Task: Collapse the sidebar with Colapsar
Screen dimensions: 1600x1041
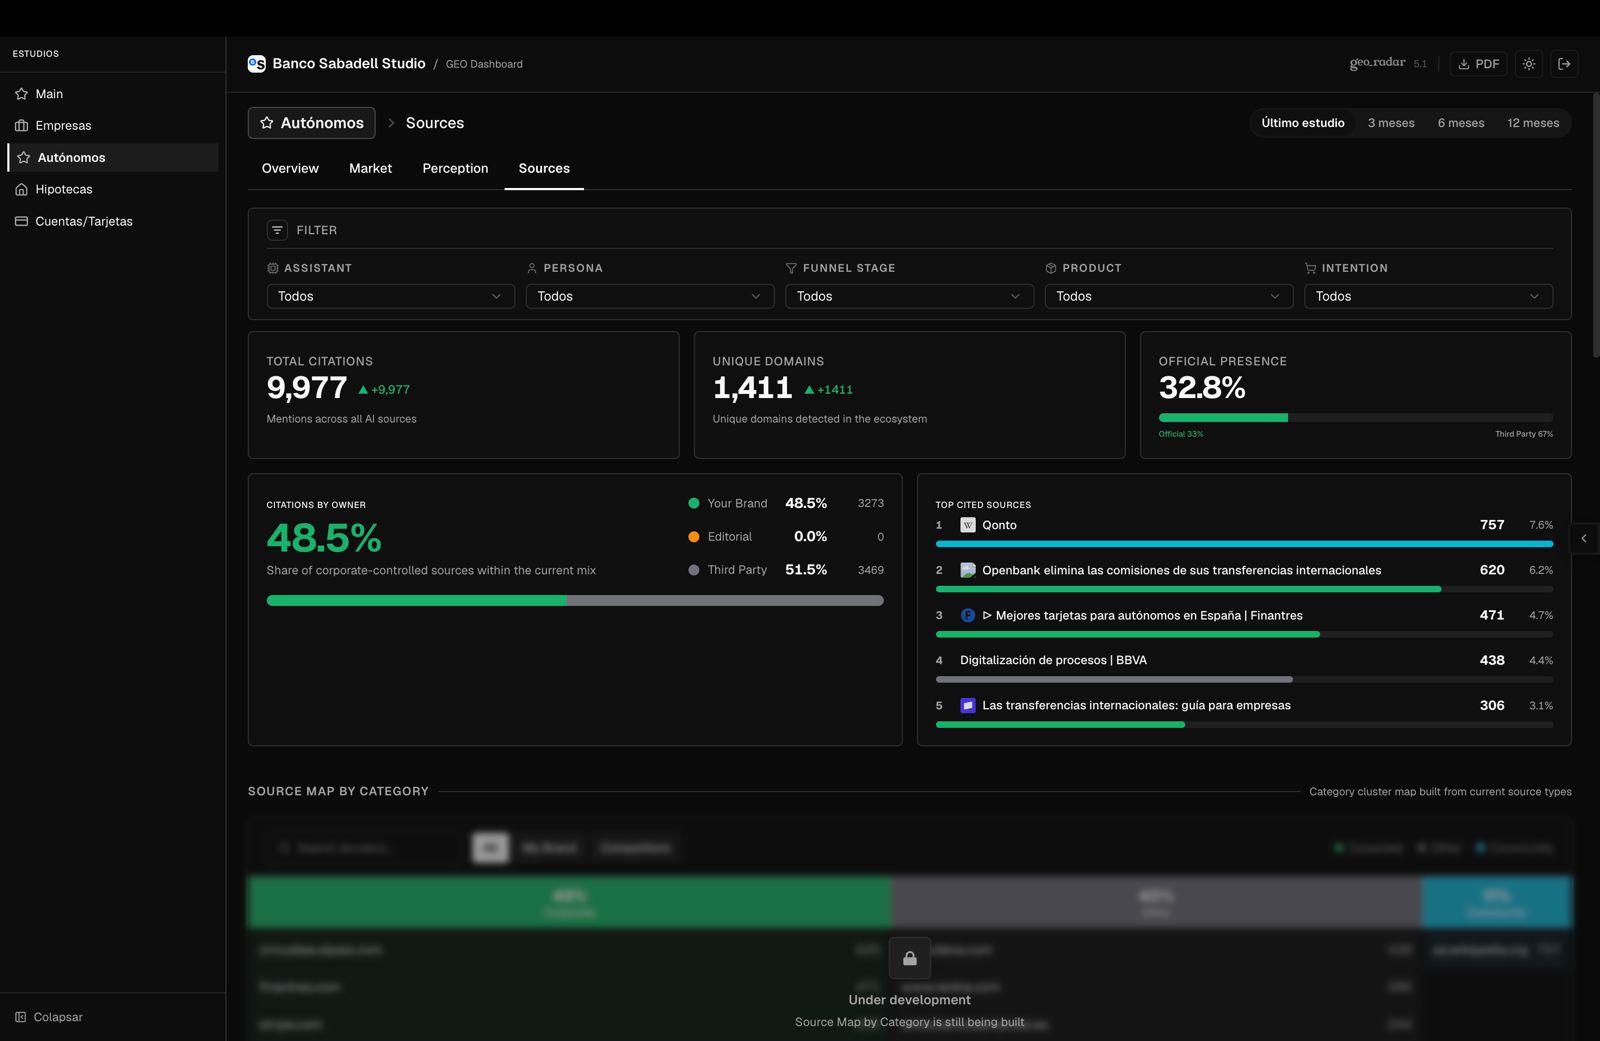Action: [x=49, y=1017]
